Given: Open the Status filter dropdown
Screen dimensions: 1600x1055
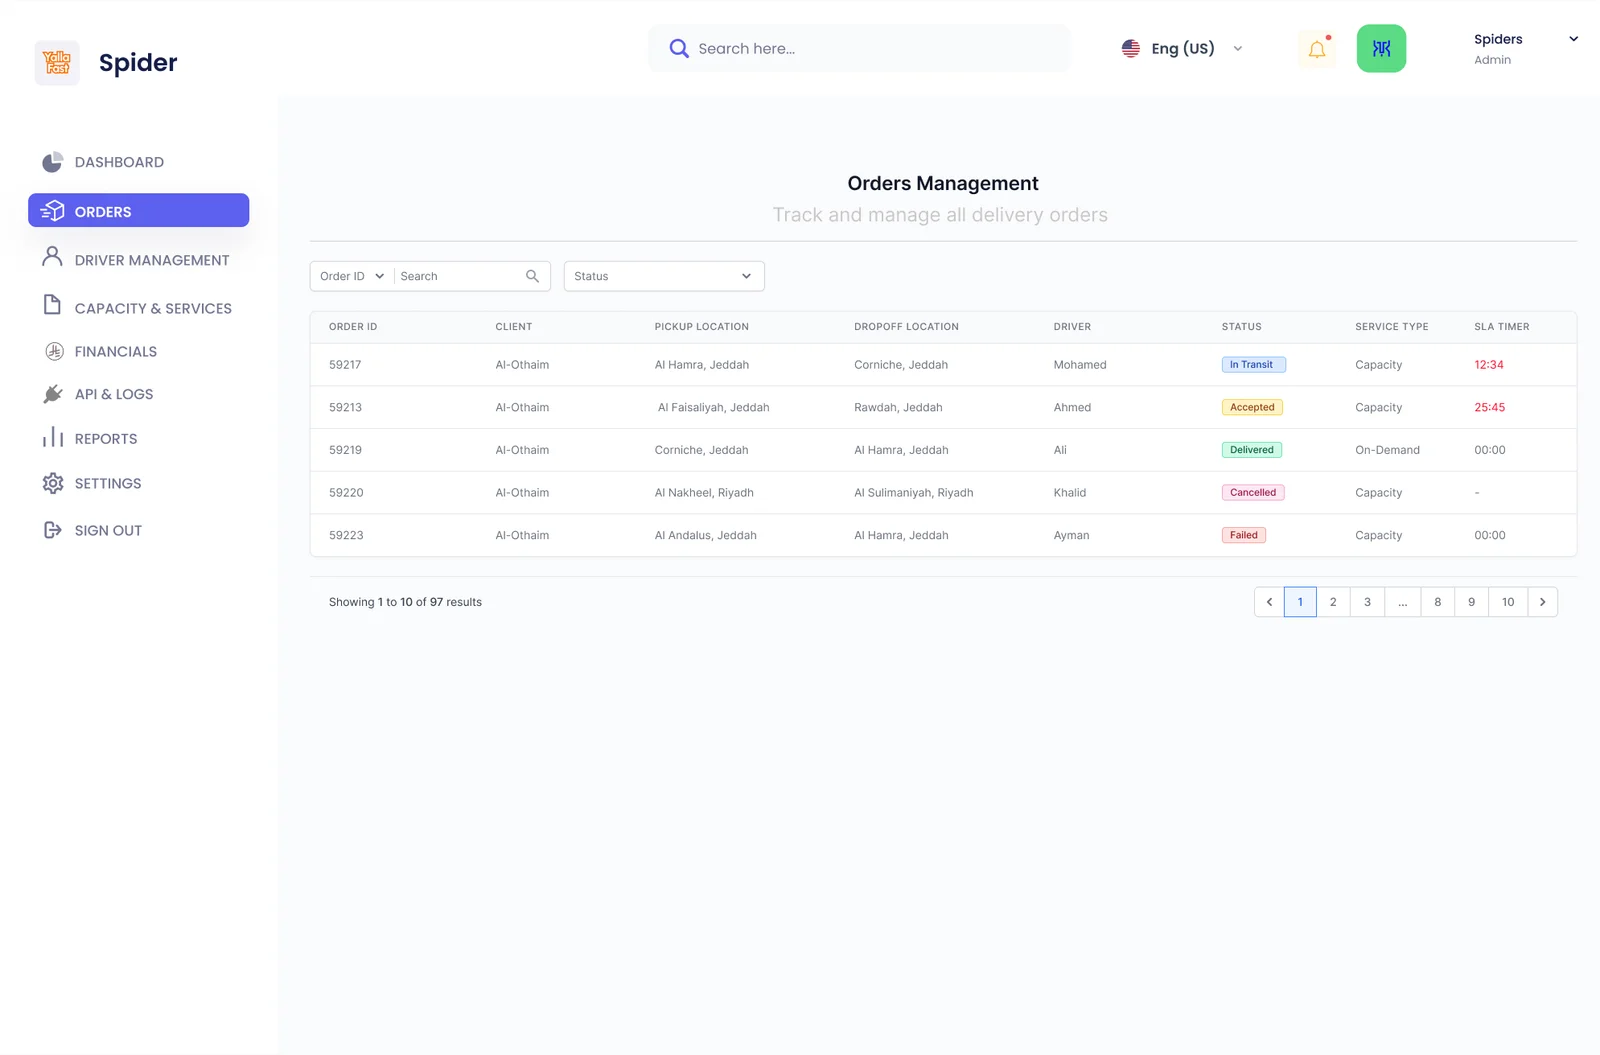Looking at the screenshot, I should [x=664, y=276].
